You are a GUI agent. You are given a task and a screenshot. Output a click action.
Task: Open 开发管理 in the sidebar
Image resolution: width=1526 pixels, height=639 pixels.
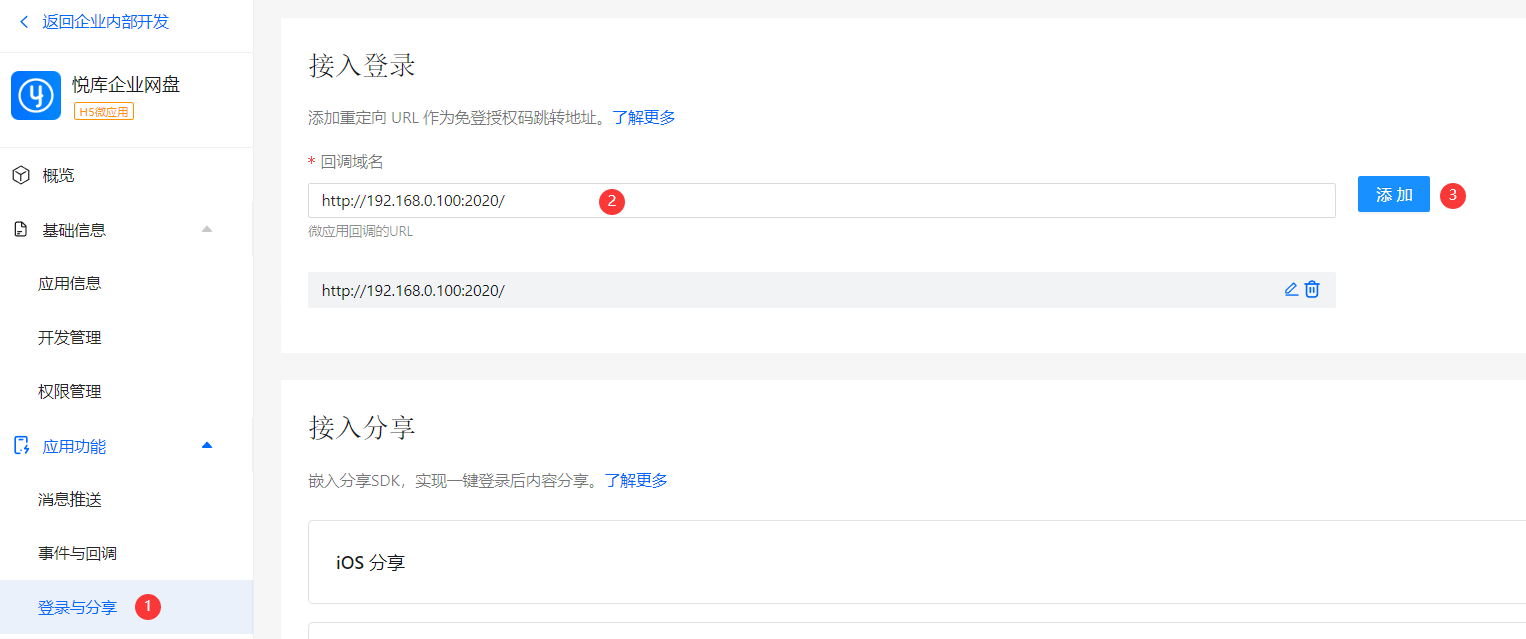pos(70,338)
